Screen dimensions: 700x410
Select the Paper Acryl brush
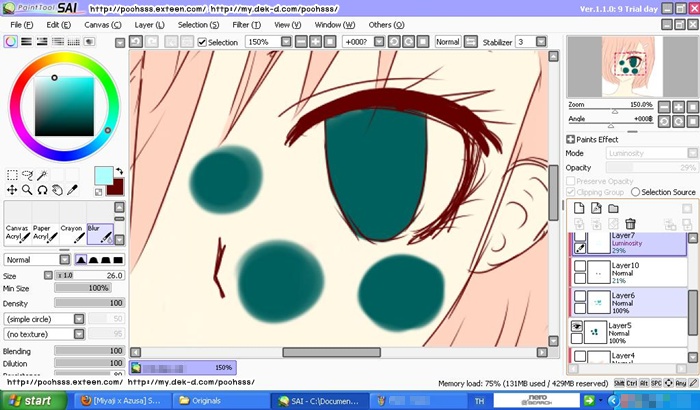coord(45,234)
